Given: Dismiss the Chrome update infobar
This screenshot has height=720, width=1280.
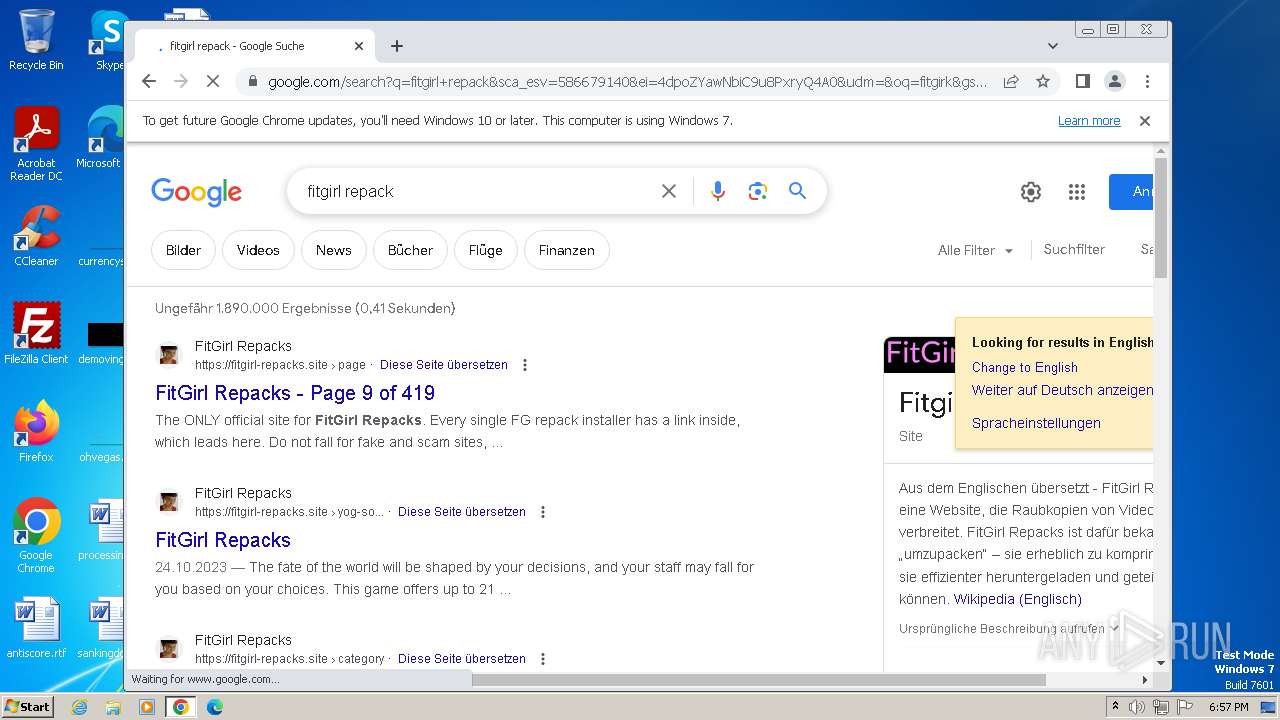Looking at the screenshot, I should click(1145, 120).
